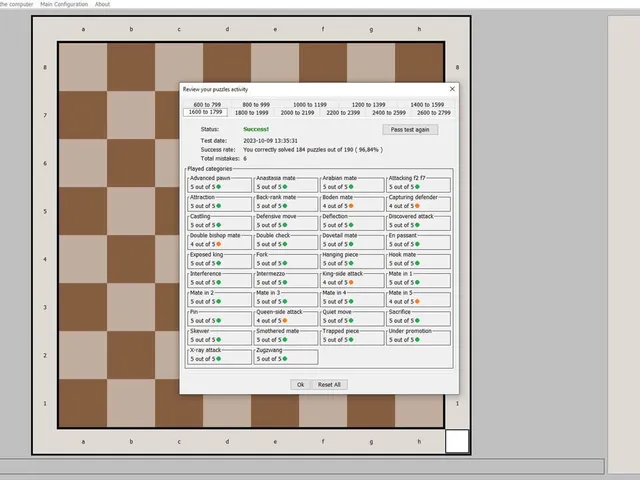
Task: Click the test date value
Action: 270,140
